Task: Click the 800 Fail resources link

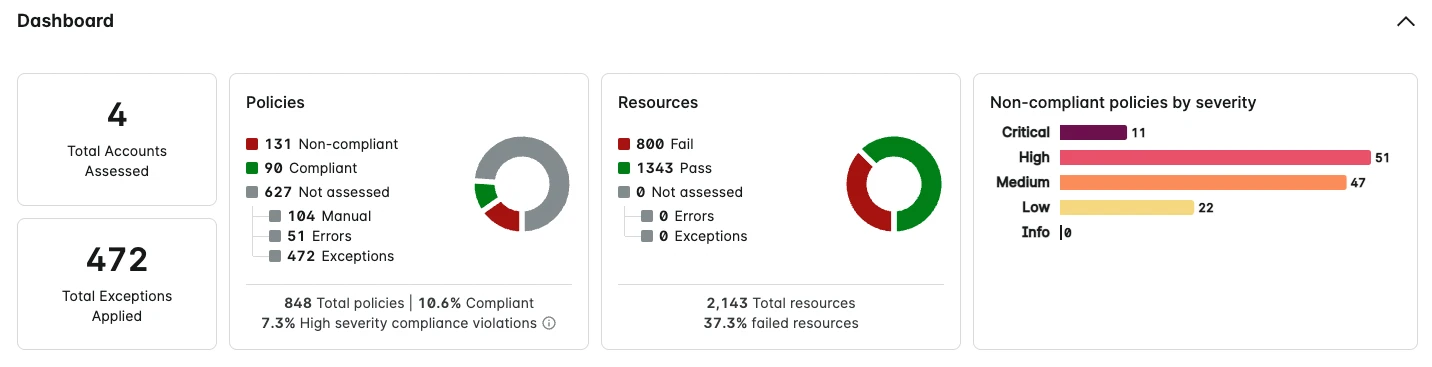Action: coord(664,144)
